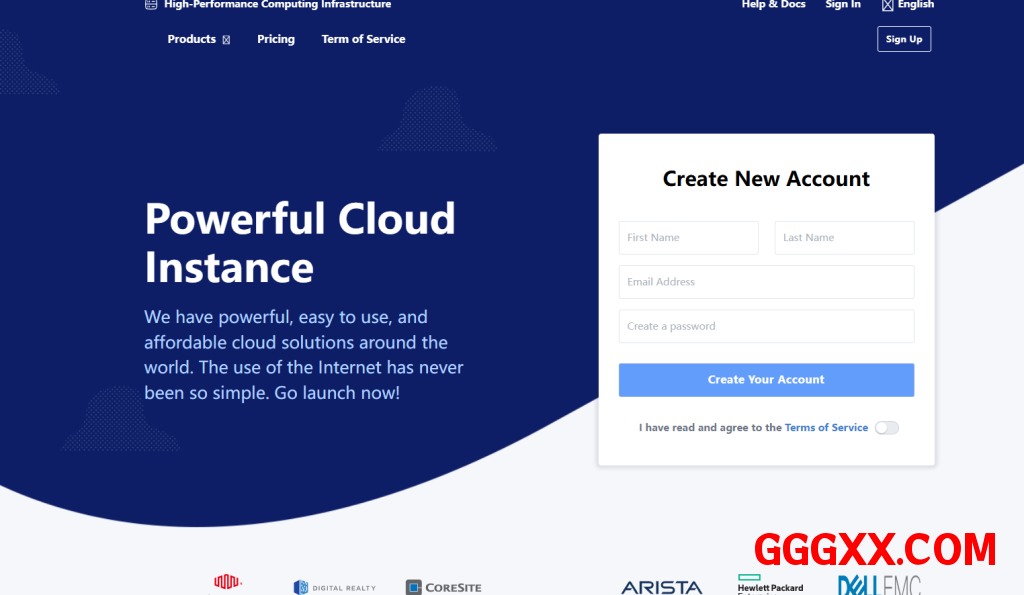1024x595 pixels.
Task: Click the Digital Realty logo
Action: (335, 587)
